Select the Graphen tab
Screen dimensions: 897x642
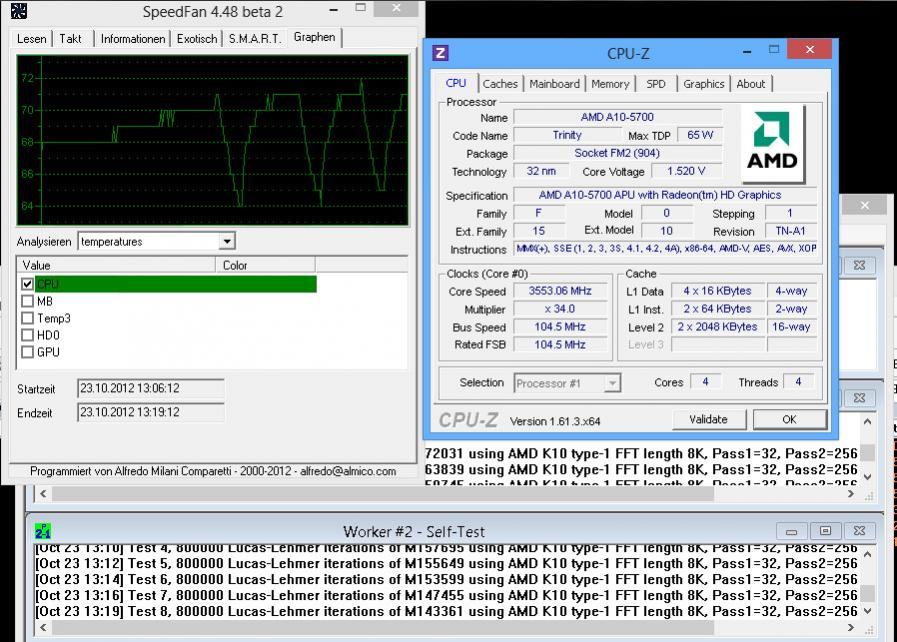click(315, 37)
